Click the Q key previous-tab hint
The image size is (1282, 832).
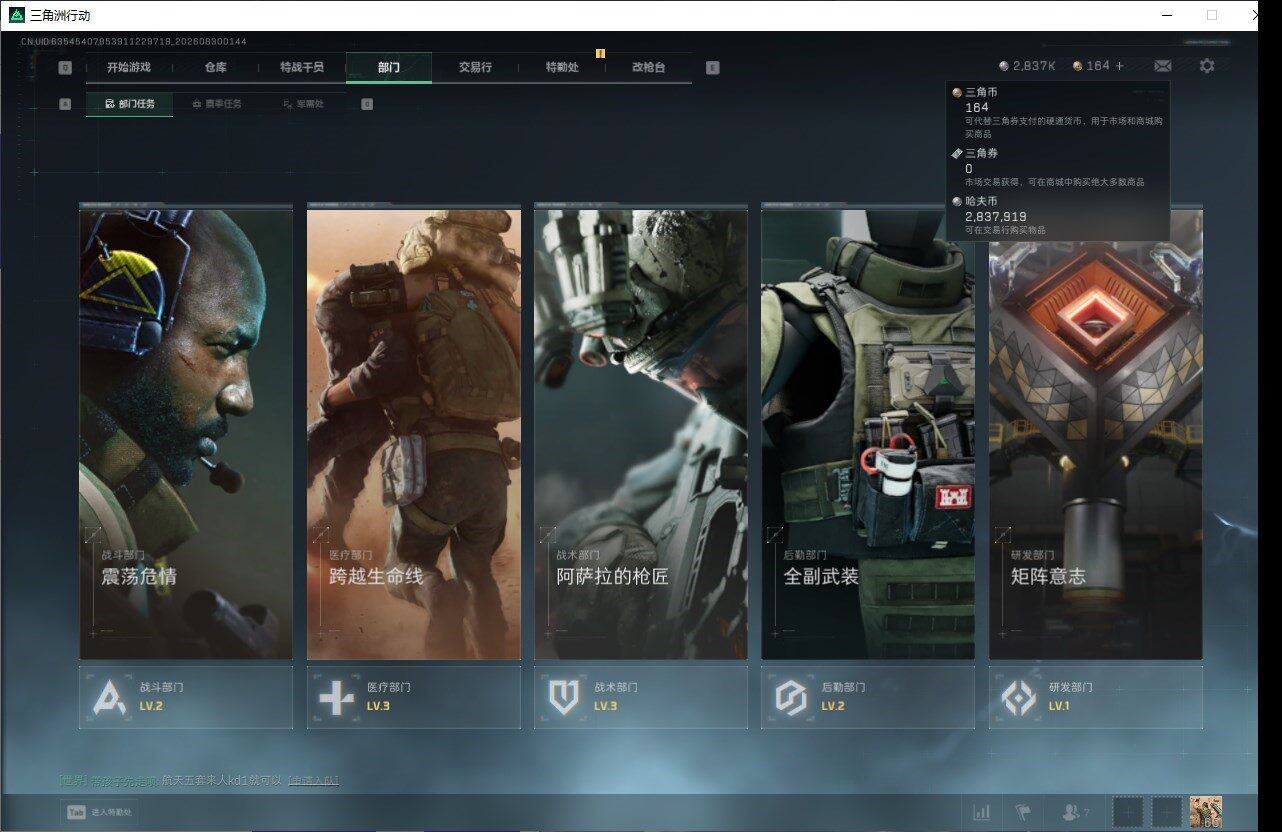[x=65, y=68]
